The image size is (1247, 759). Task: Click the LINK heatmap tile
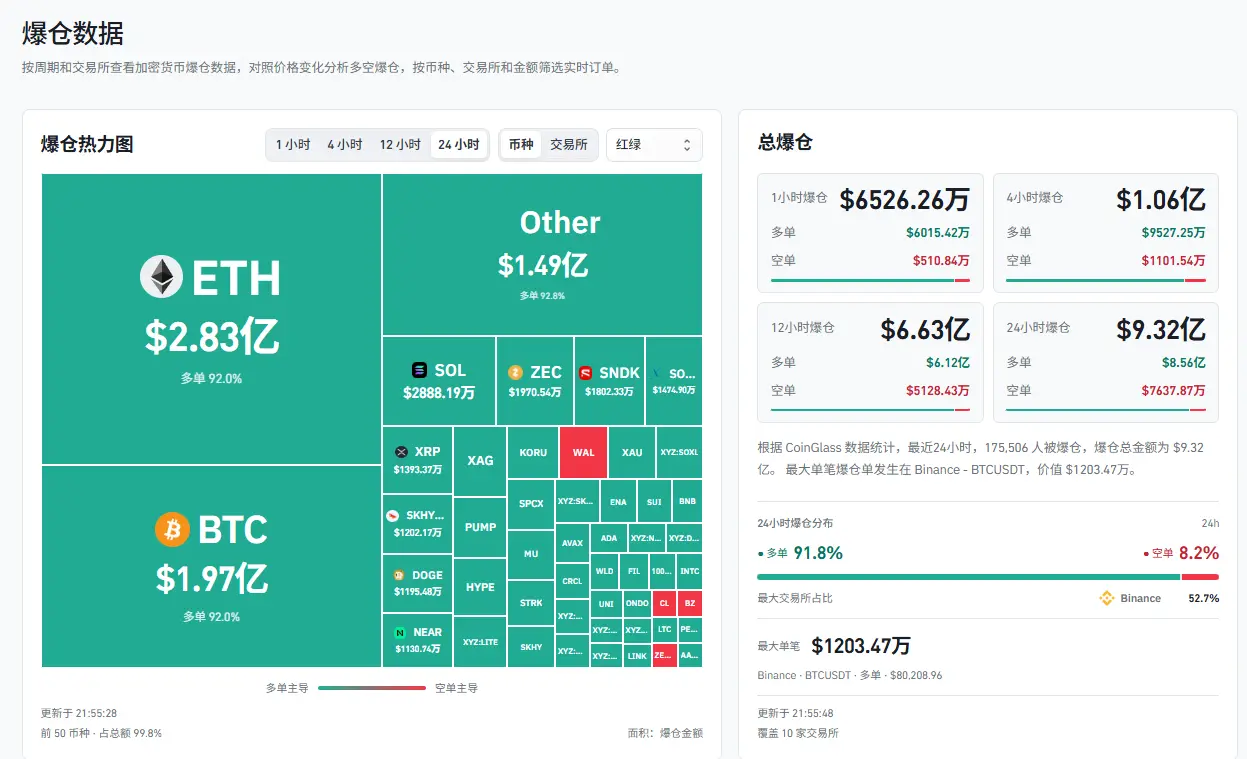[637, 656]
